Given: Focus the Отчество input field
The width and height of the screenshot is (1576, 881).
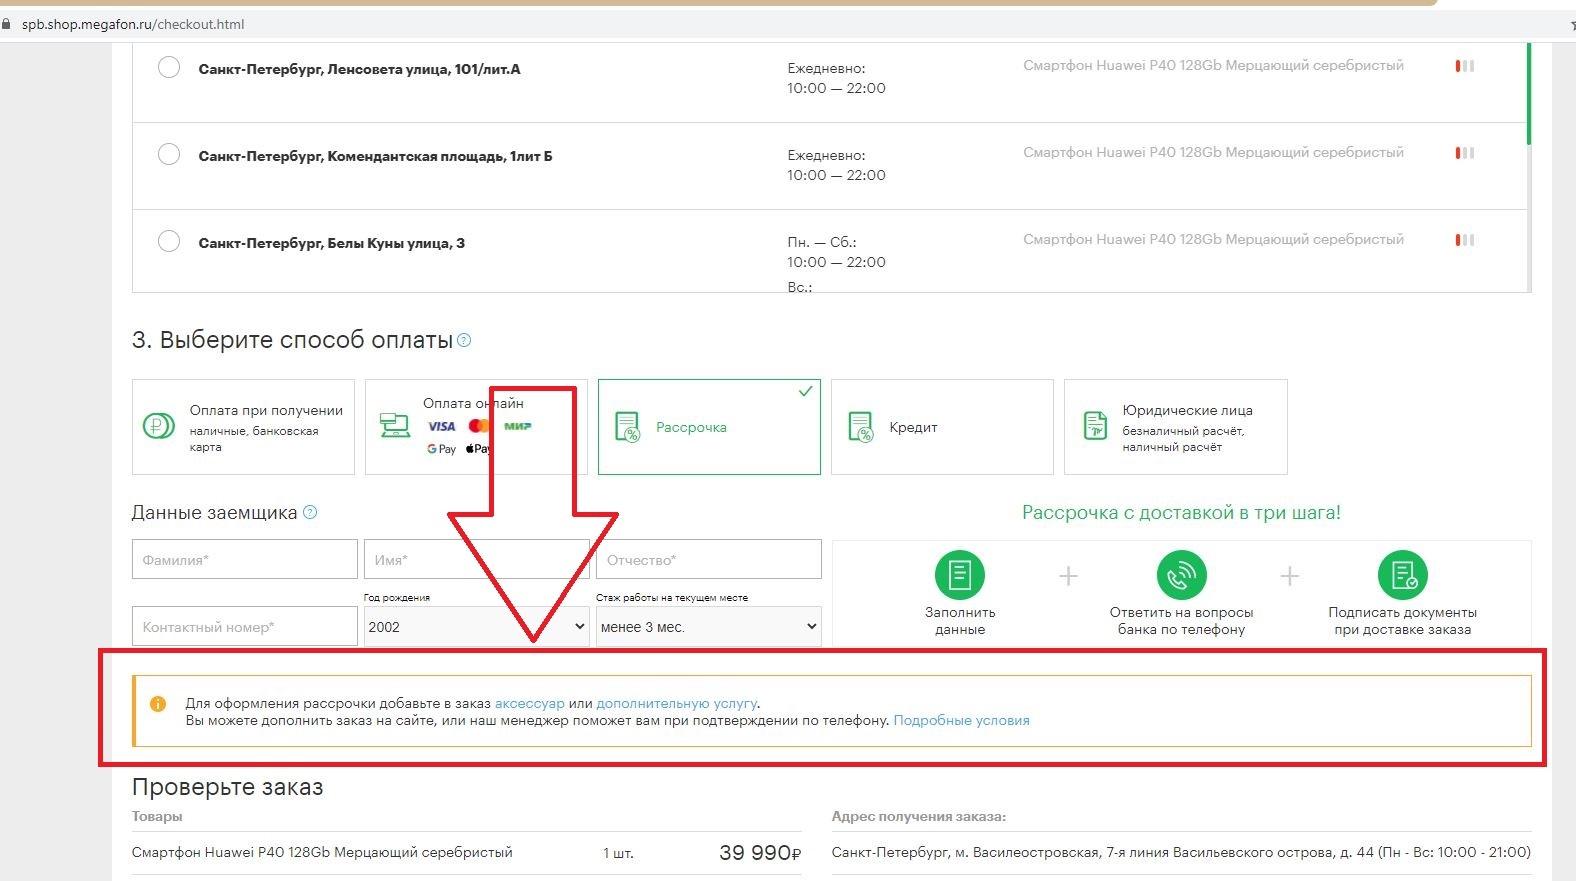Looking at the screenshot, I should 709,560.
